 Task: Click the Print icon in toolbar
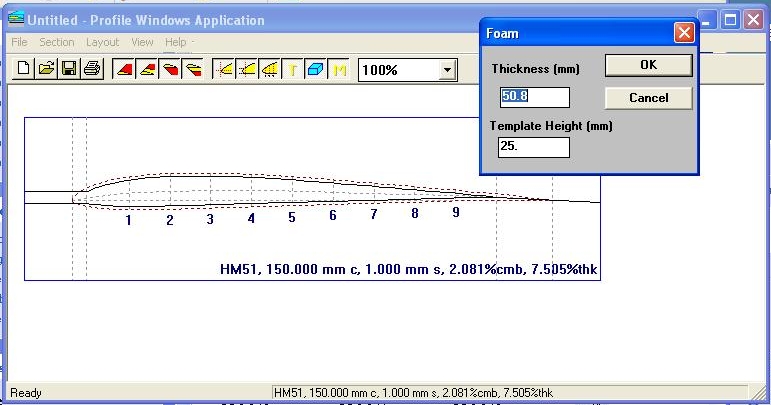(92, 70)
